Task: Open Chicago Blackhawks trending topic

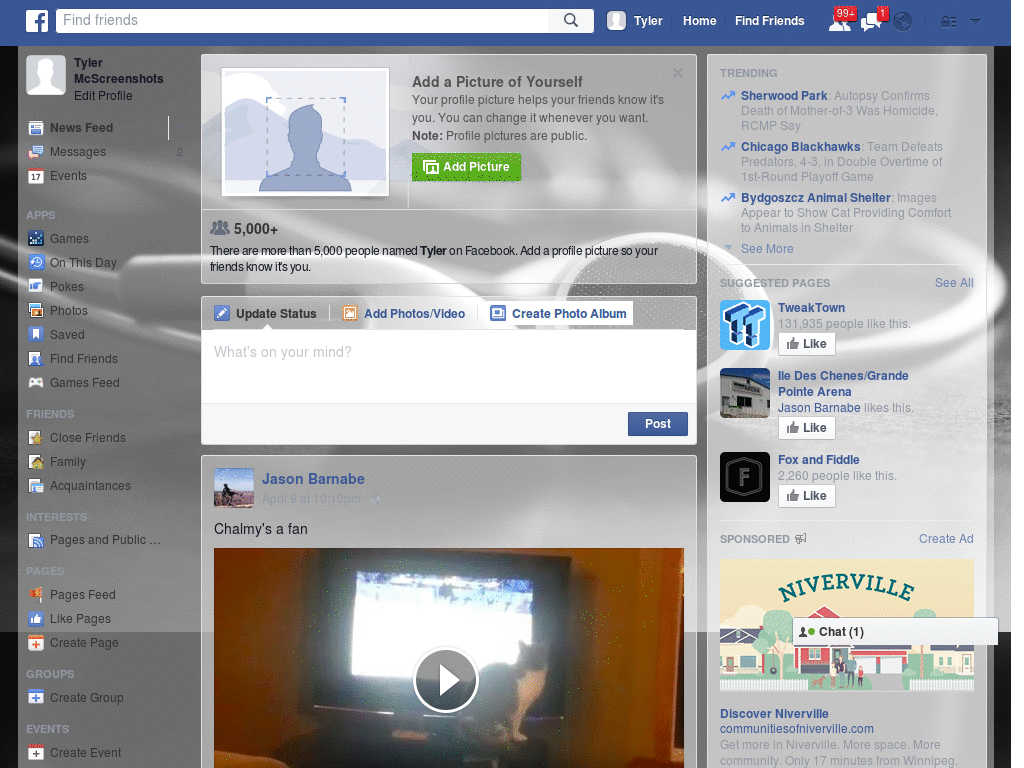Action: pyautogui.click(x=800, y=147)
